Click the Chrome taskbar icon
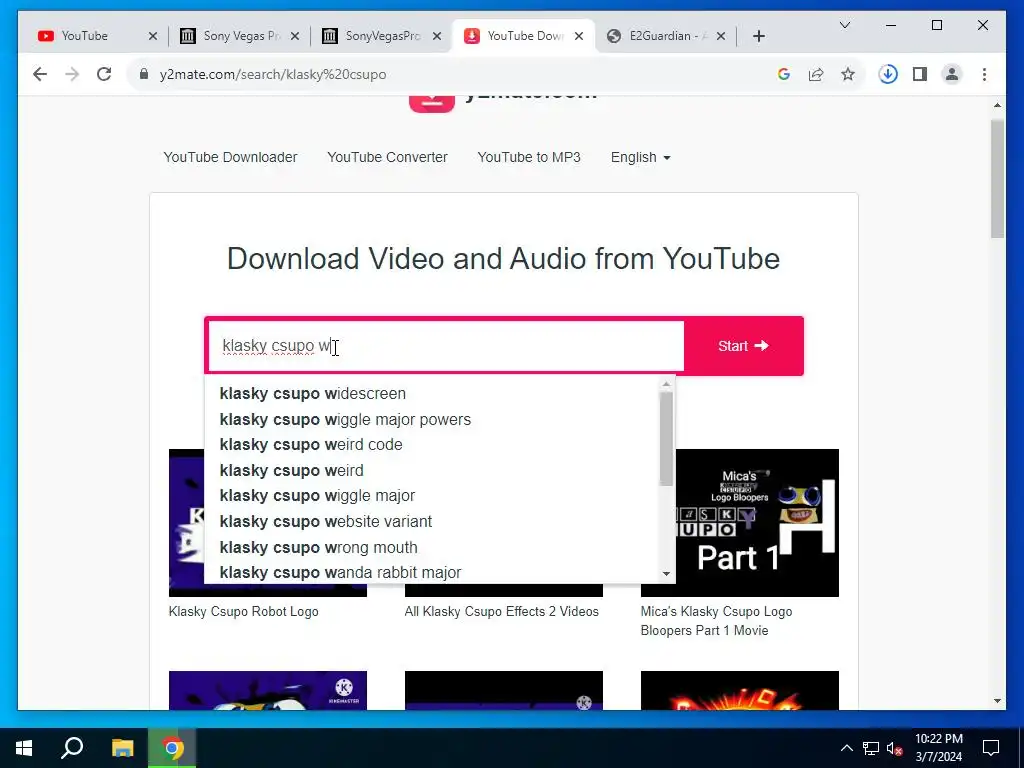This screenshot has width=1024, height=768. coord(172,748)
